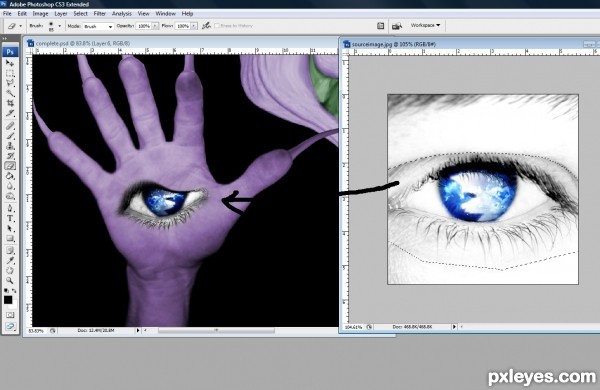
Task: Toggle Quick Mask mode
Action: (10, 315)
